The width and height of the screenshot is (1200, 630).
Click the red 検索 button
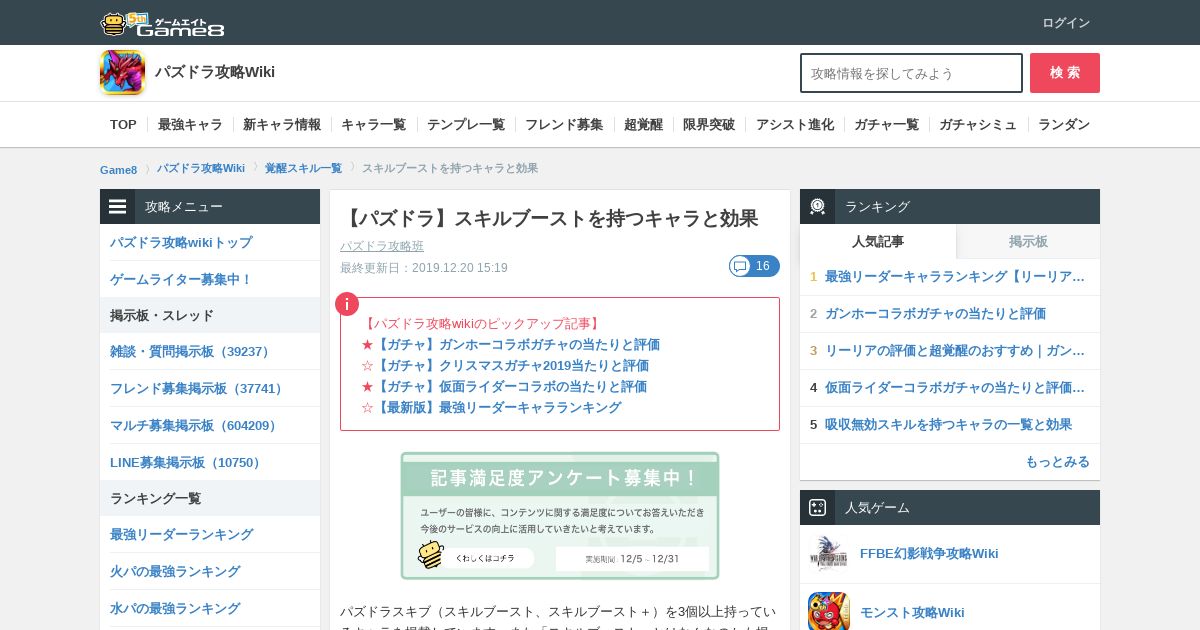(x=1065, y=73)
